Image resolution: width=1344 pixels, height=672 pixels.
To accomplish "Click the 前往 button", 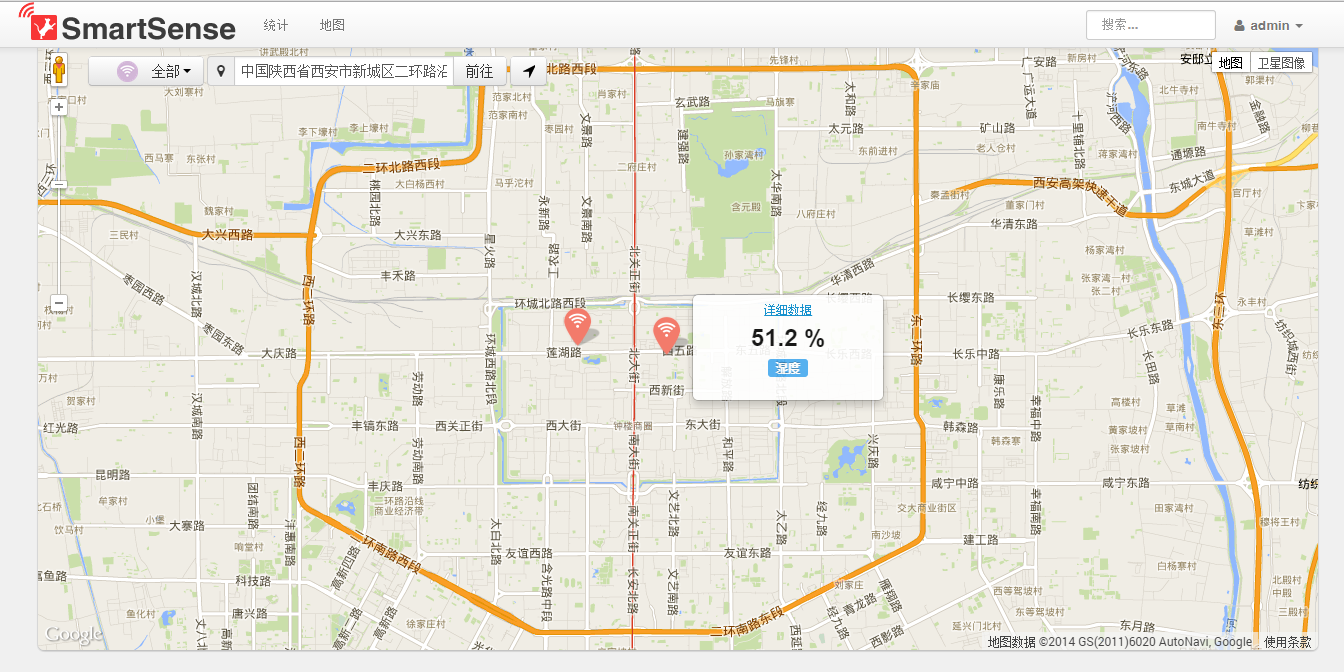I will click(x=480, y=72).
